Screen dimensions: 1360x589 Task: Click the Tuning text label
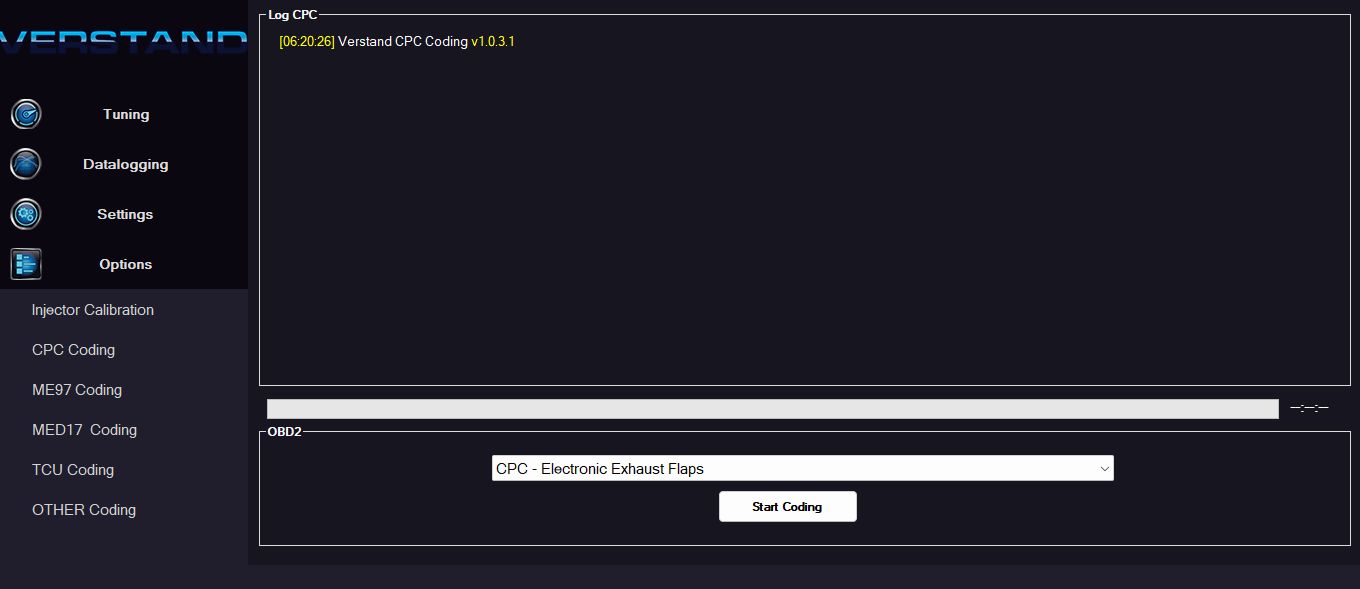tap(125, 114)
